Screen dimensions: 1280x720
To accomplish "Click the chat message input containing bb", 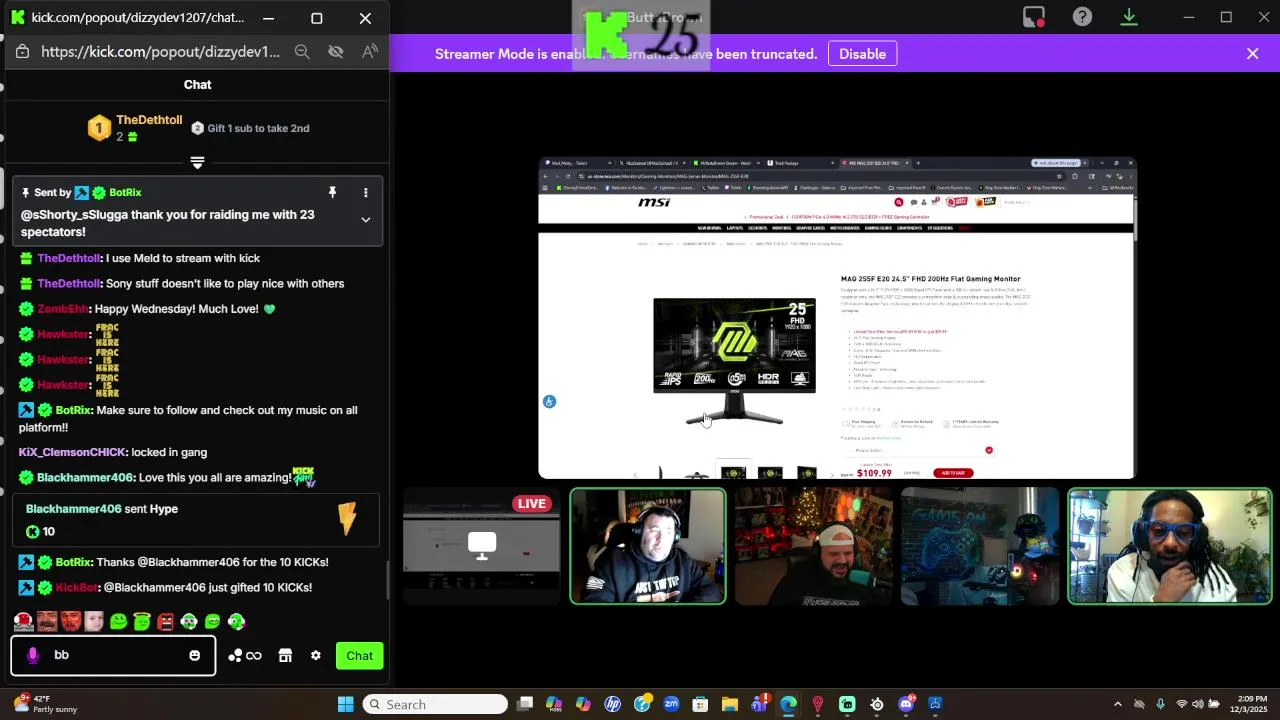I will [x=113, y=655].
